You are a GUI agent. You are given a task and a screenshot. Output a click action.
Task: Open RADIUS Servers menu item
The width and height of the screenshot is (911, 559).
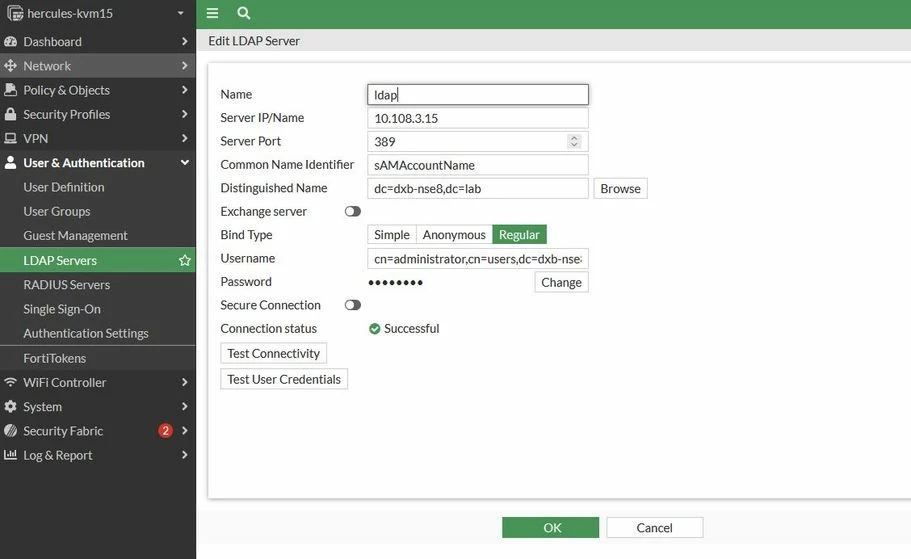(x=98, y=285)
